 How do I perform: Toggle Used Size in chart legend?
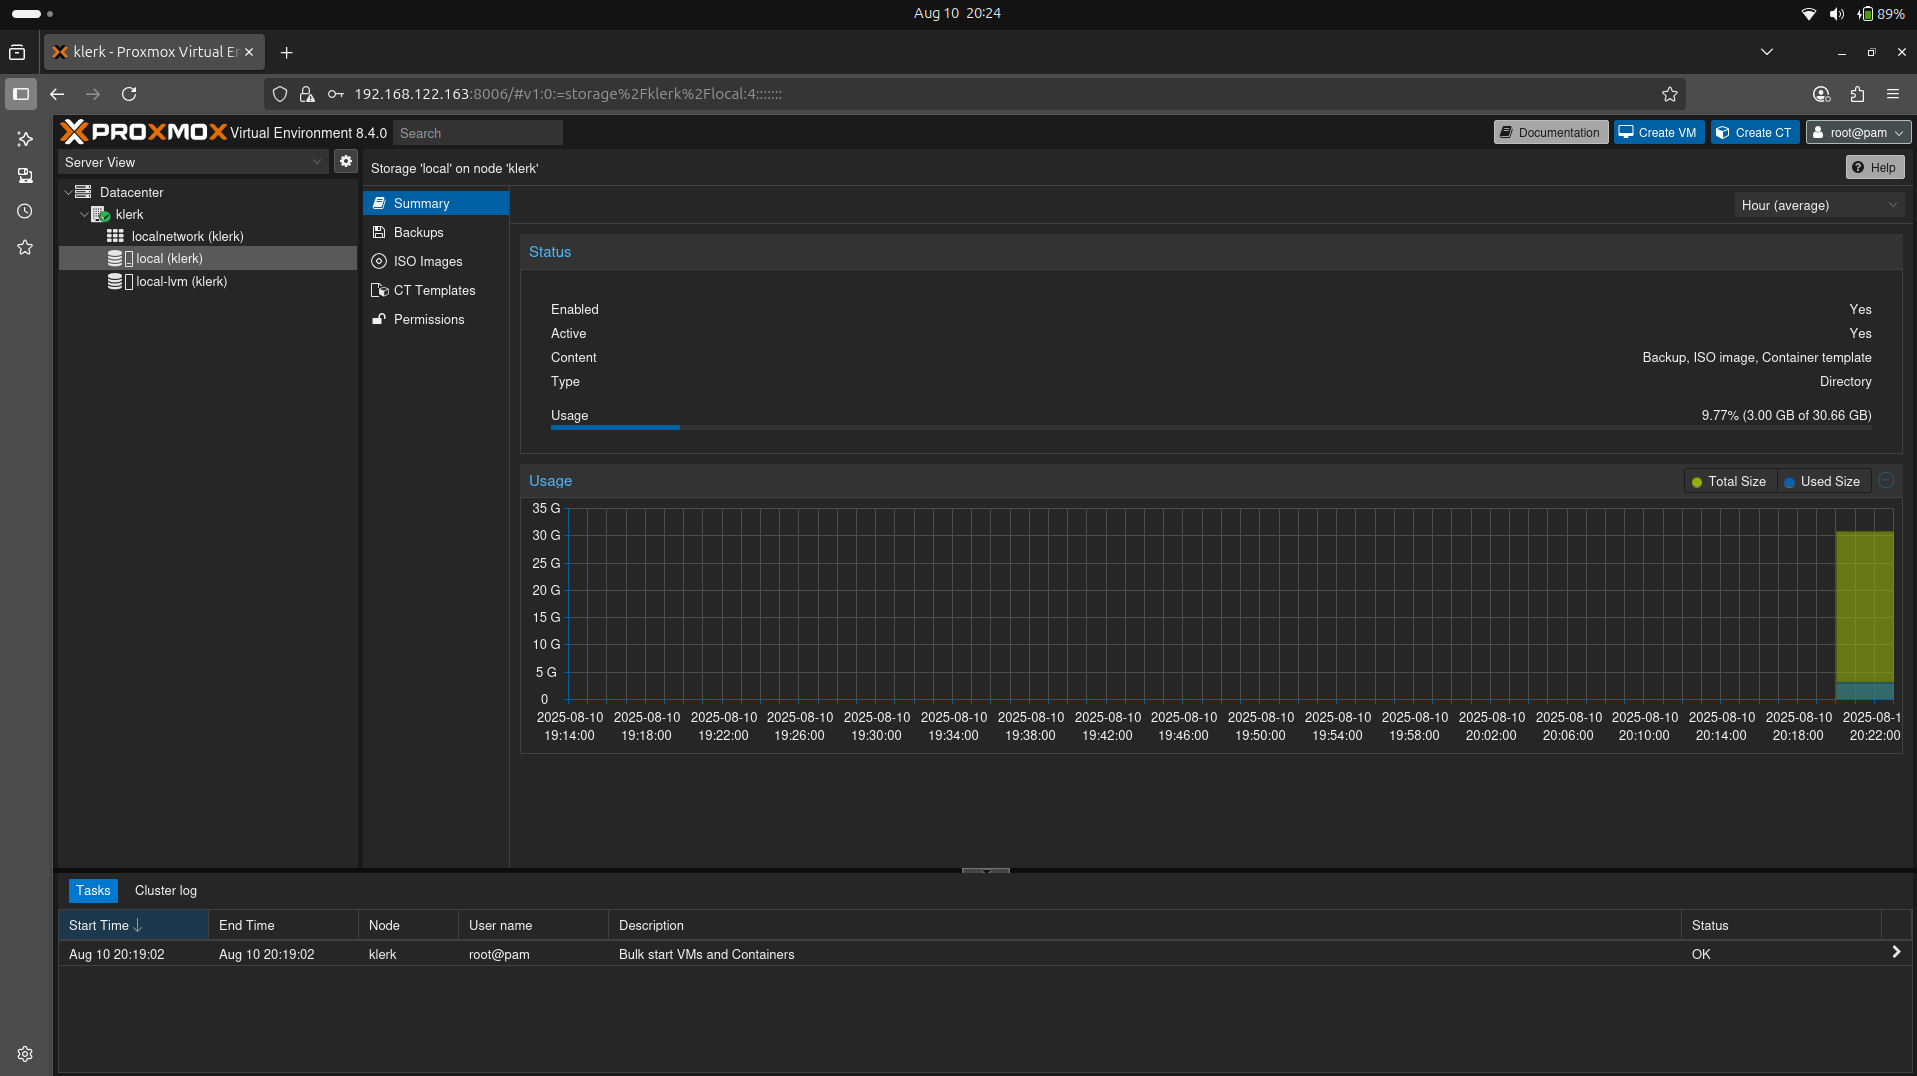[x=1822, y=481]
